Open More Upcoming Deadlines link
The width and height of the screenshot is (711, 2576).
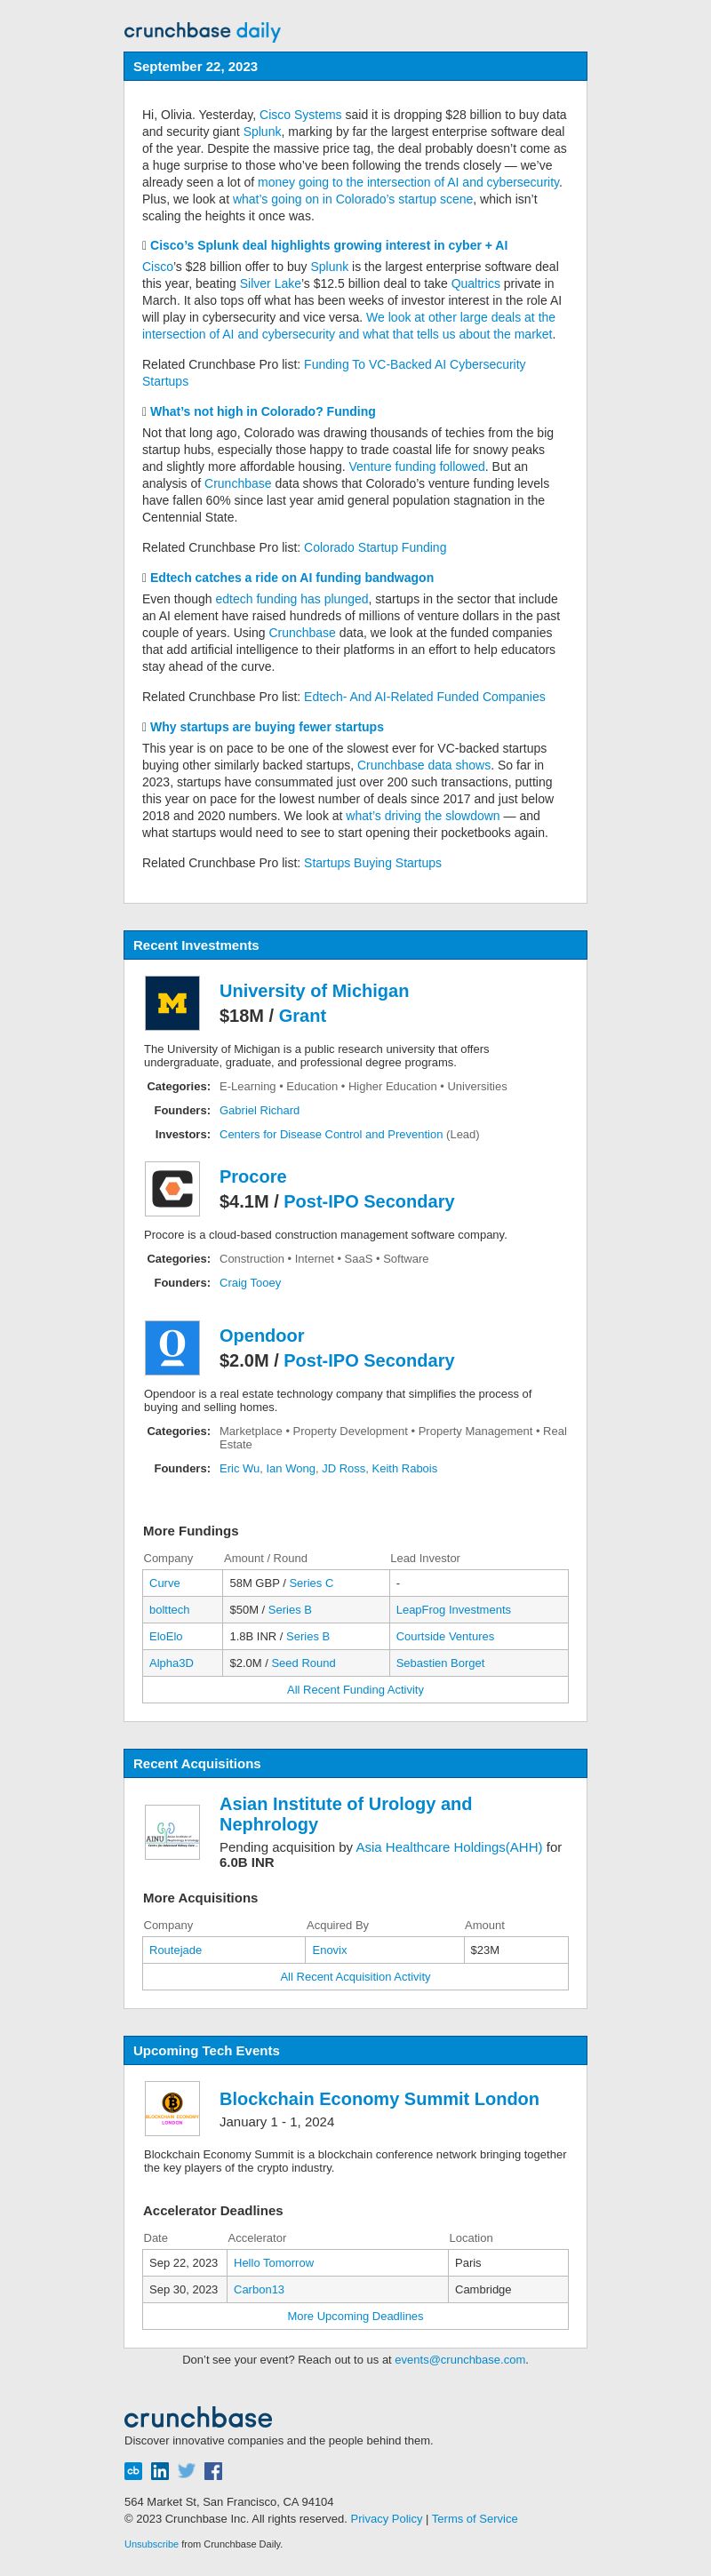click(355, 2316)
